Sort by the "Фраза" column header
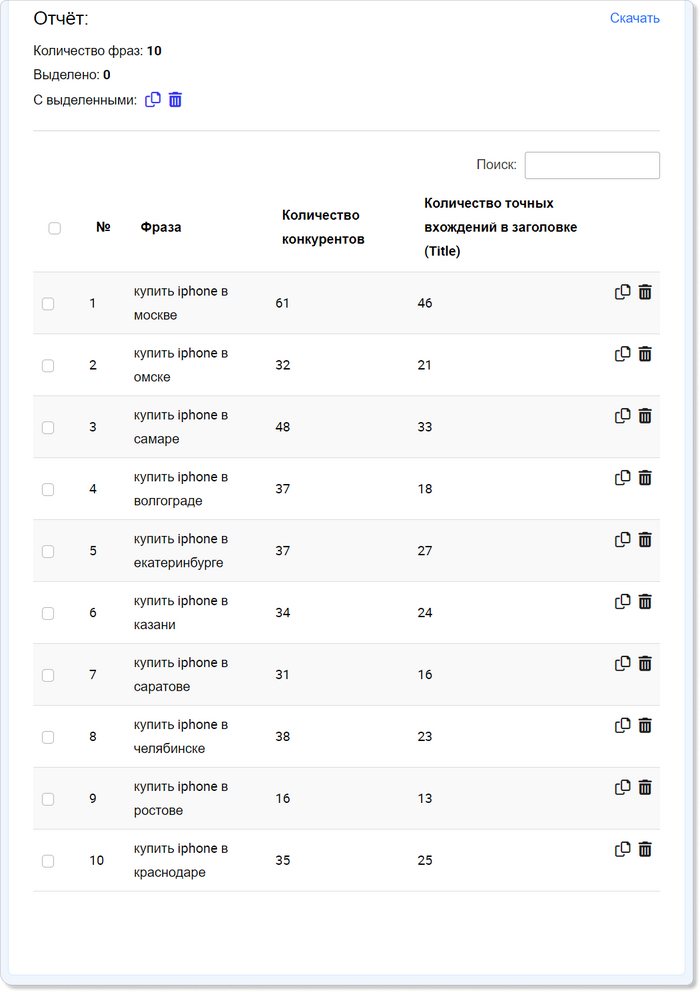Viewport: 700px width, 992px height. click(161, 227)
